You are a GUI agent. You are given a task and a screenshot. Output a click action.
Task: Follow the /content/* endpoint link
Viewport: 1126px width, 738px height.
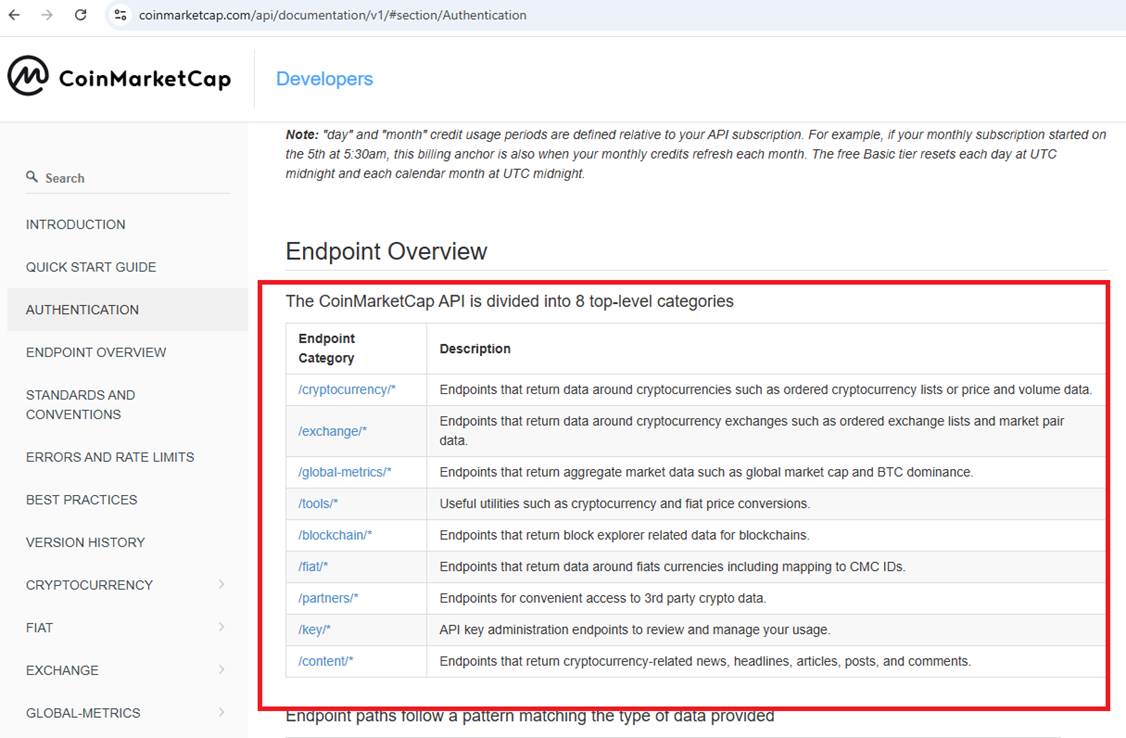(x=326, y=662)
